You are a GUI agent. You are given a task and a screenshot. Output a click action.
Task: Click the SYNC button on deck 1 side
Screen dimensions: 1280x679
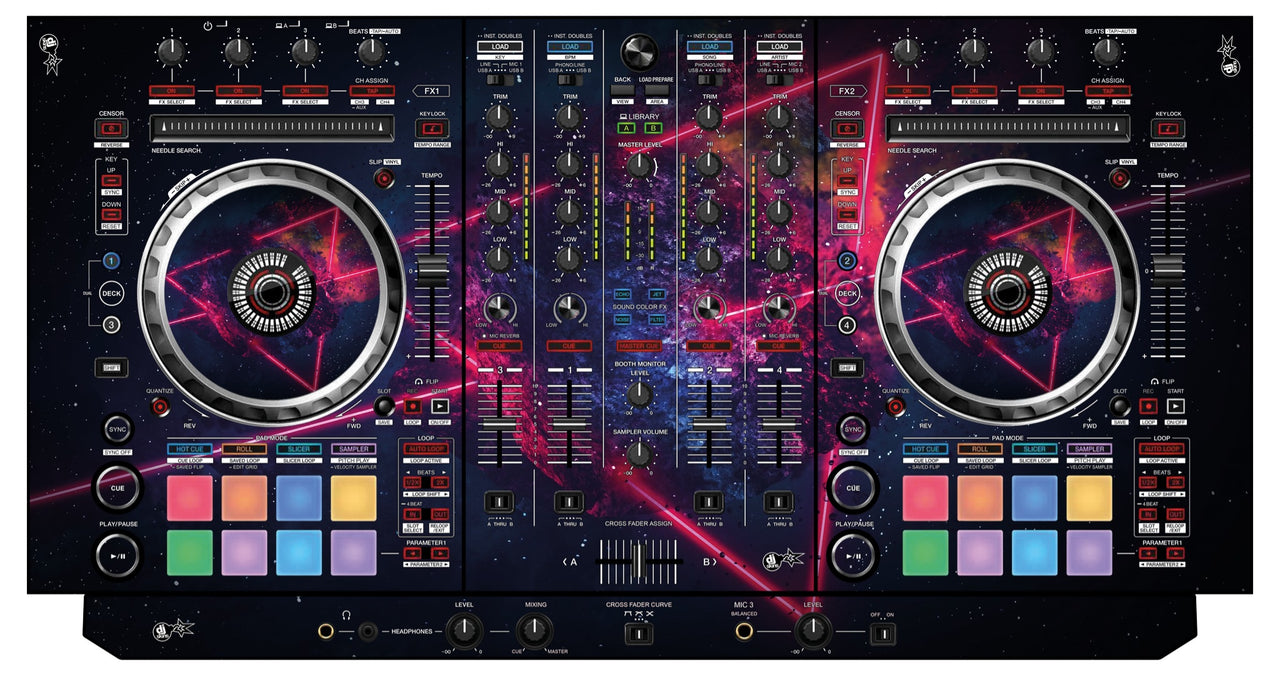[118, 429]
